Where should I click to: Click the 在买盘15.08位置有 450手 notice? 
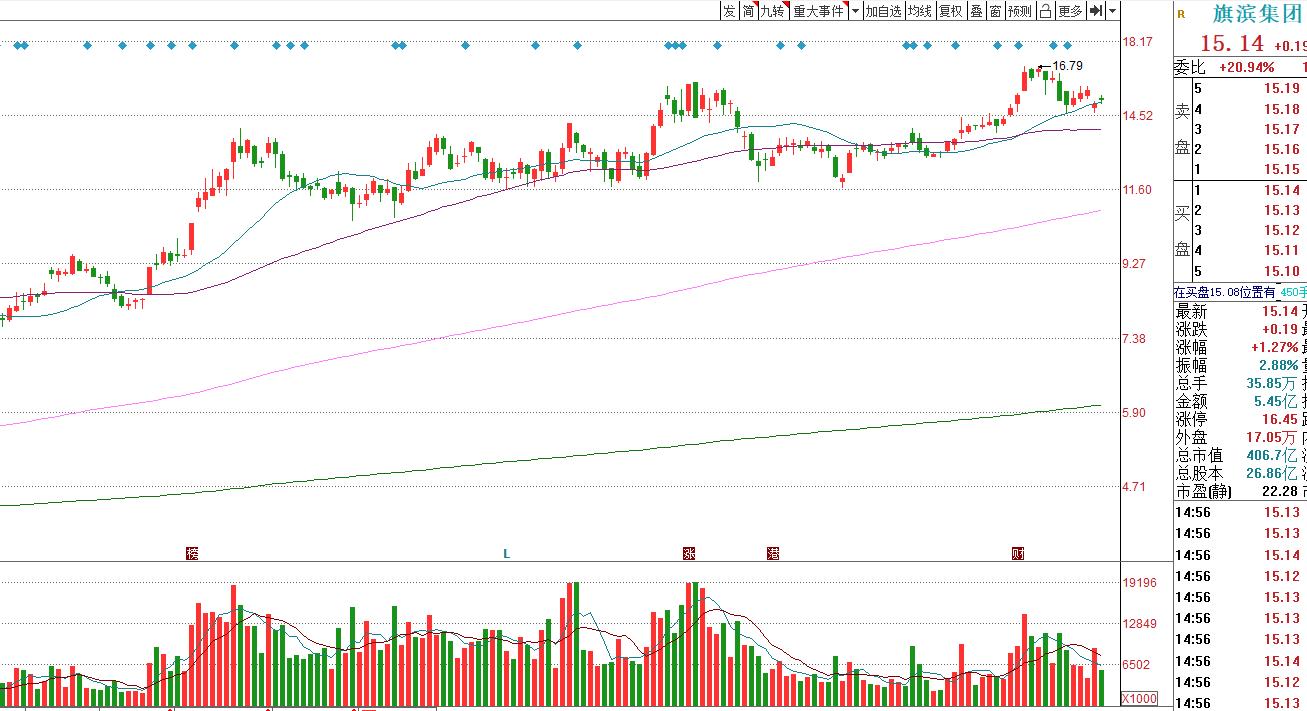pyautogui.click(x=1240, y=292)
